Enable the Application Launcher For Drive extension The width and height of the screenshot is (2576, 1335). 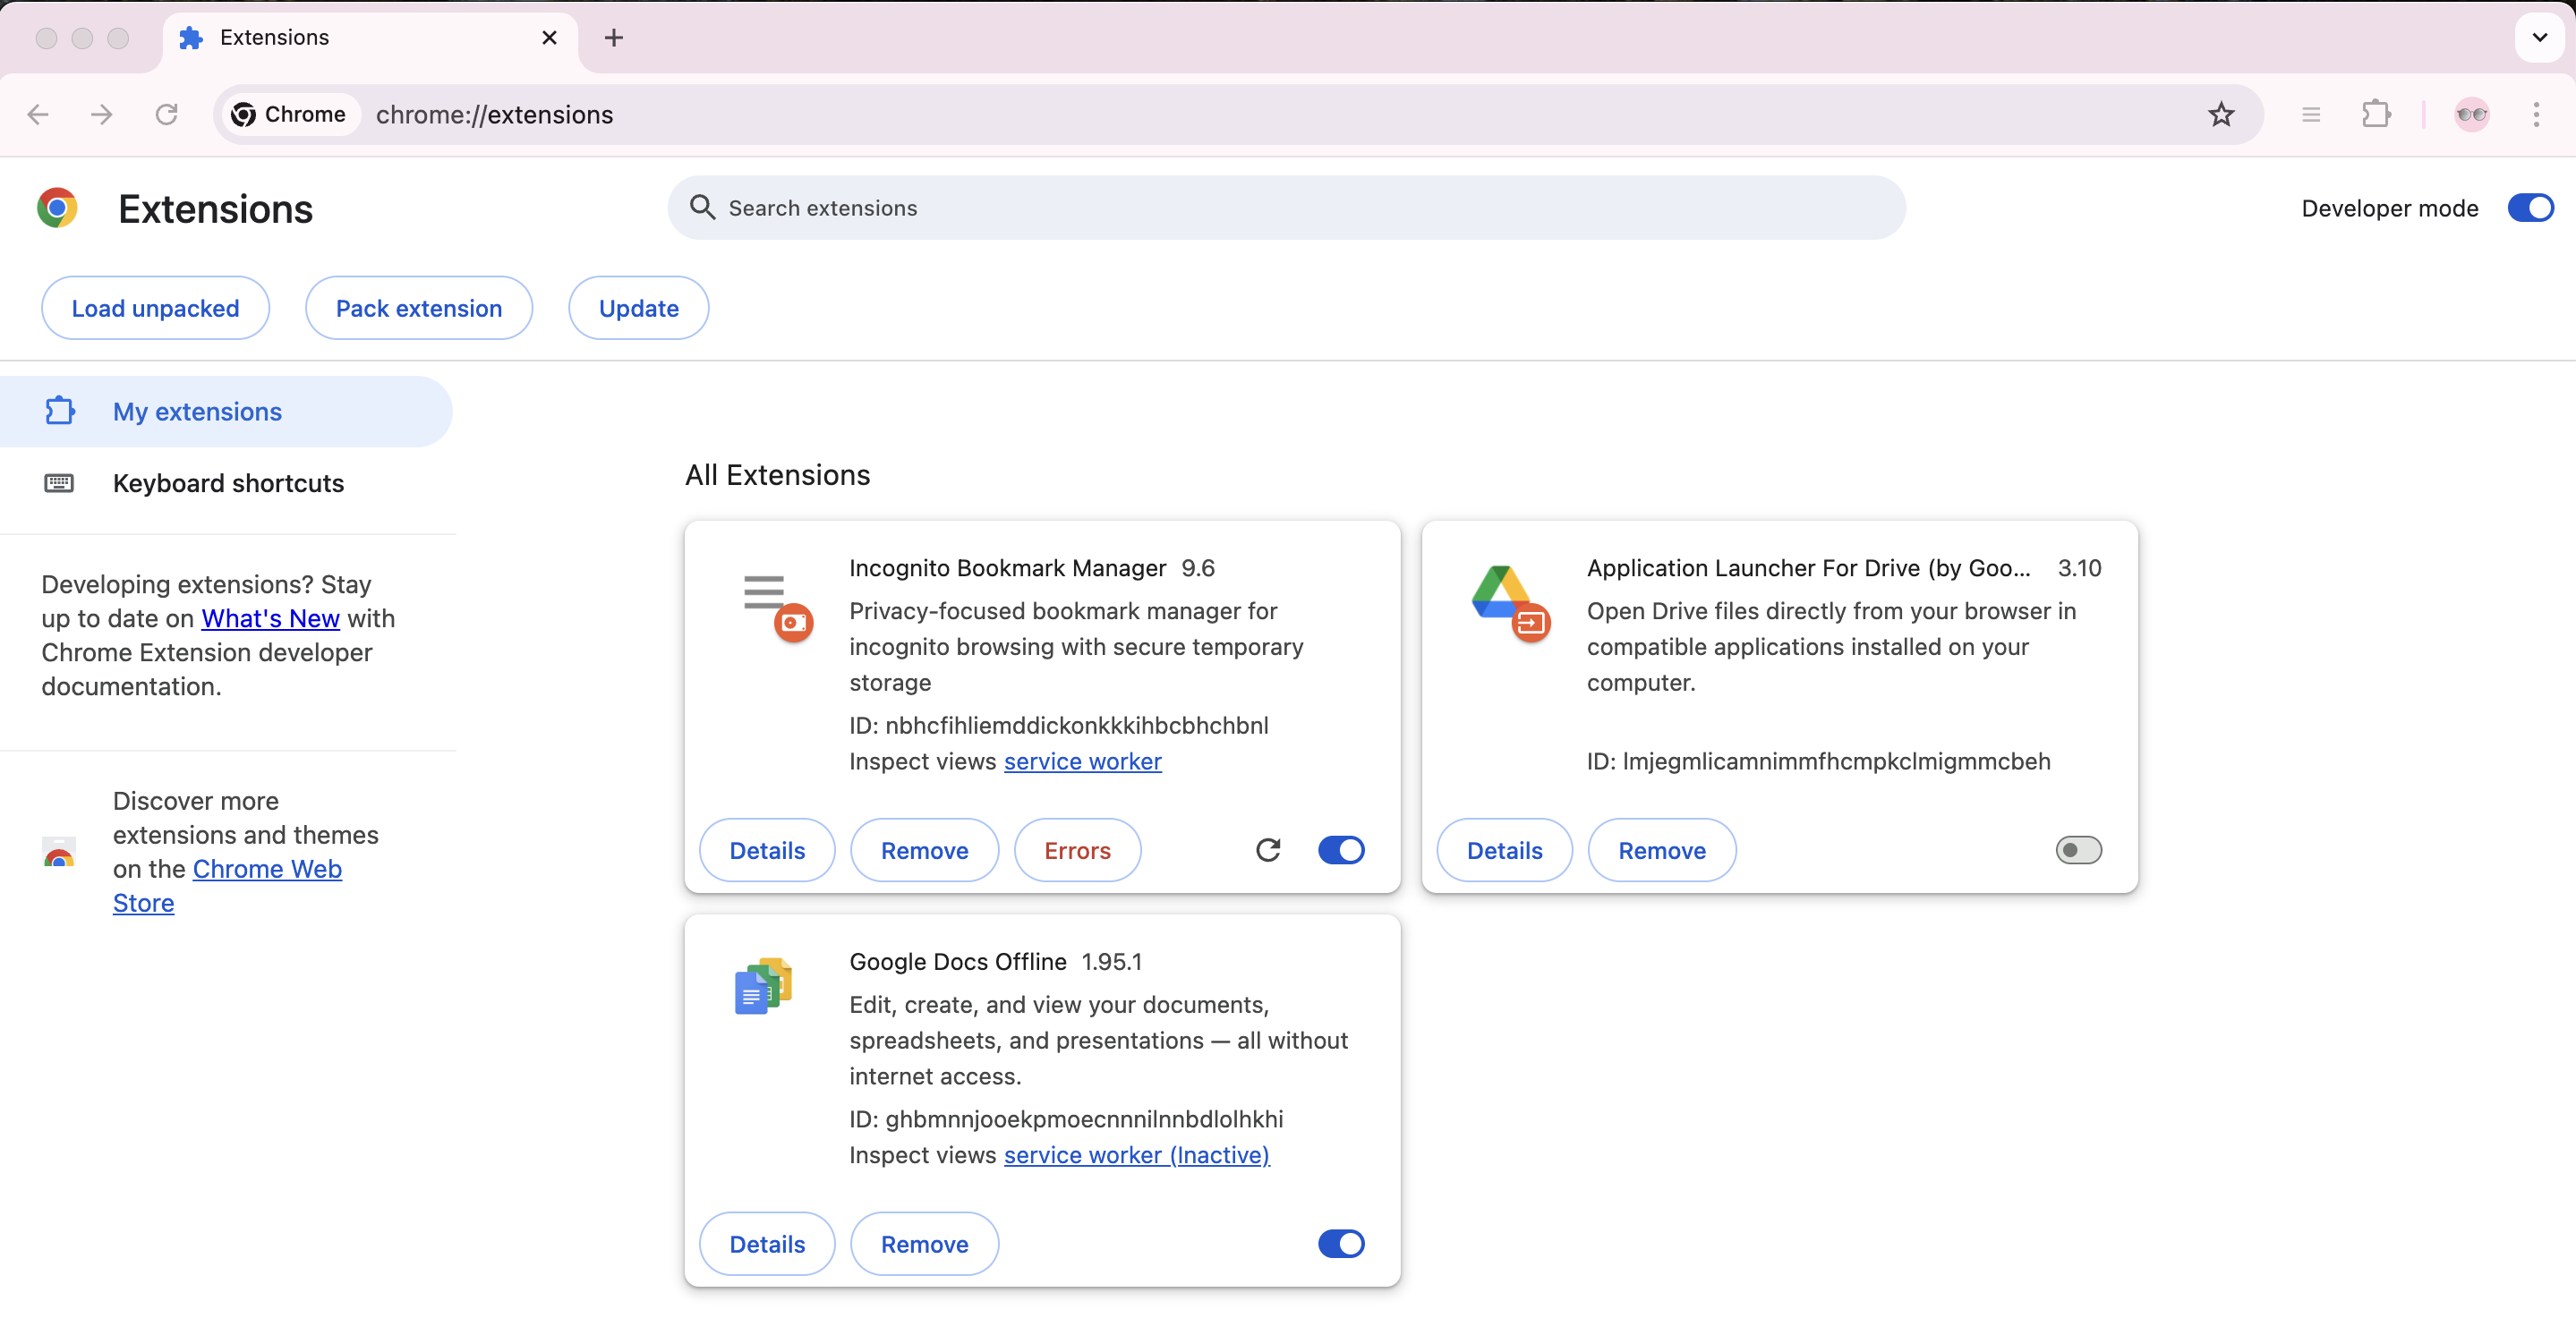tap(2079, 849)
